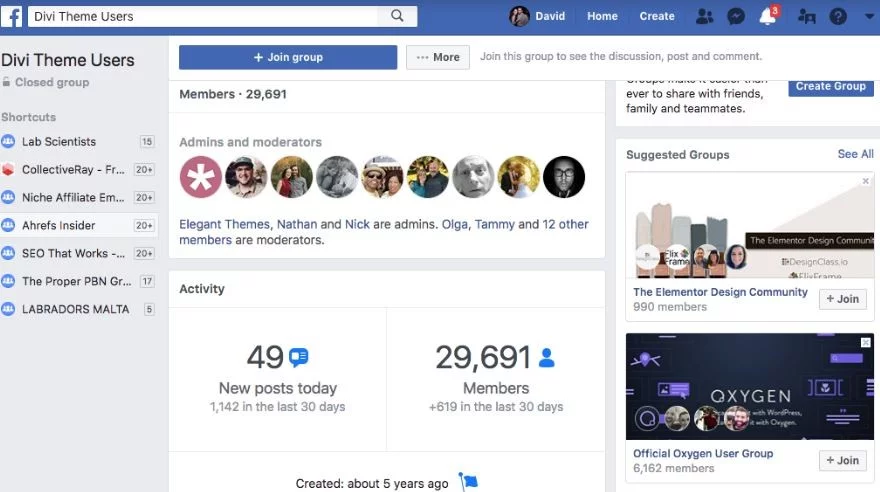Open The Elementor Design Community title link

[x=720, y=292]
